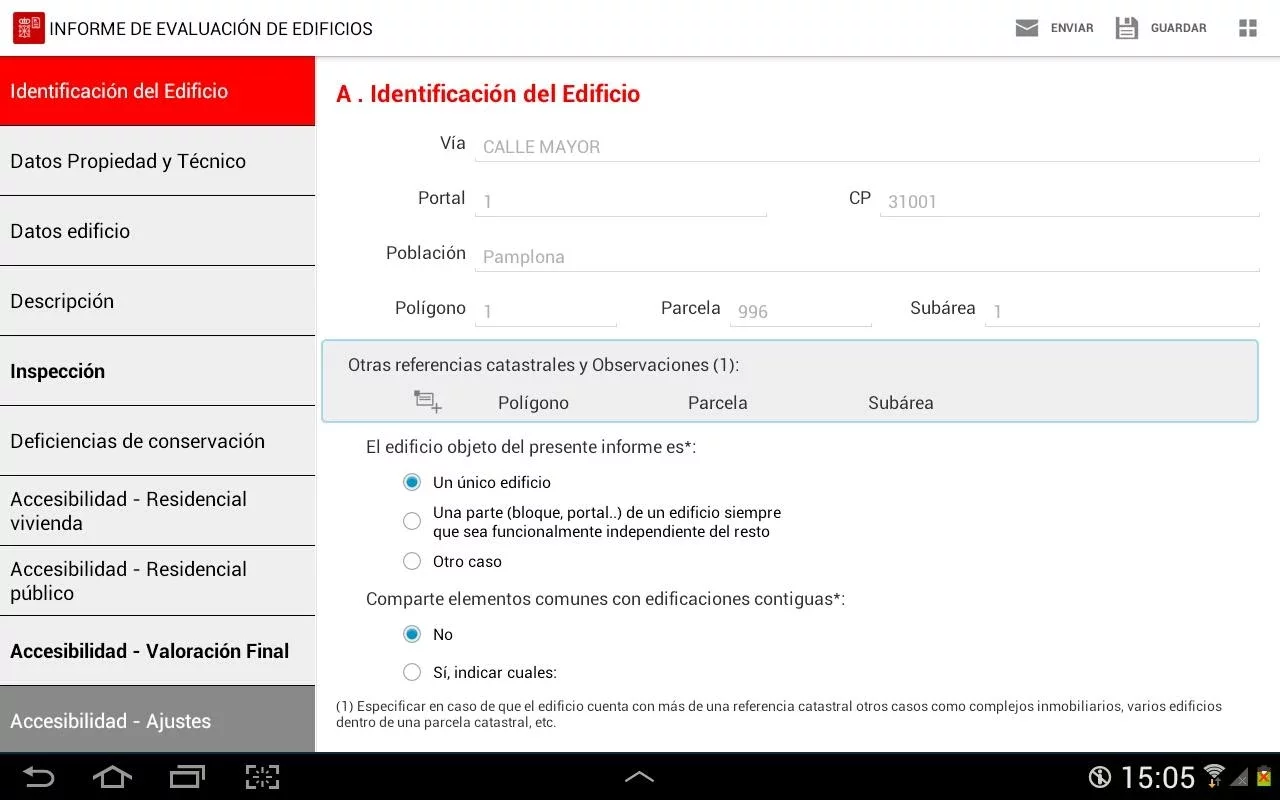Select 'Sí, indicar cuales' radio button
Viewport: 1280px width, 800px height.
[x=412, y=672]
